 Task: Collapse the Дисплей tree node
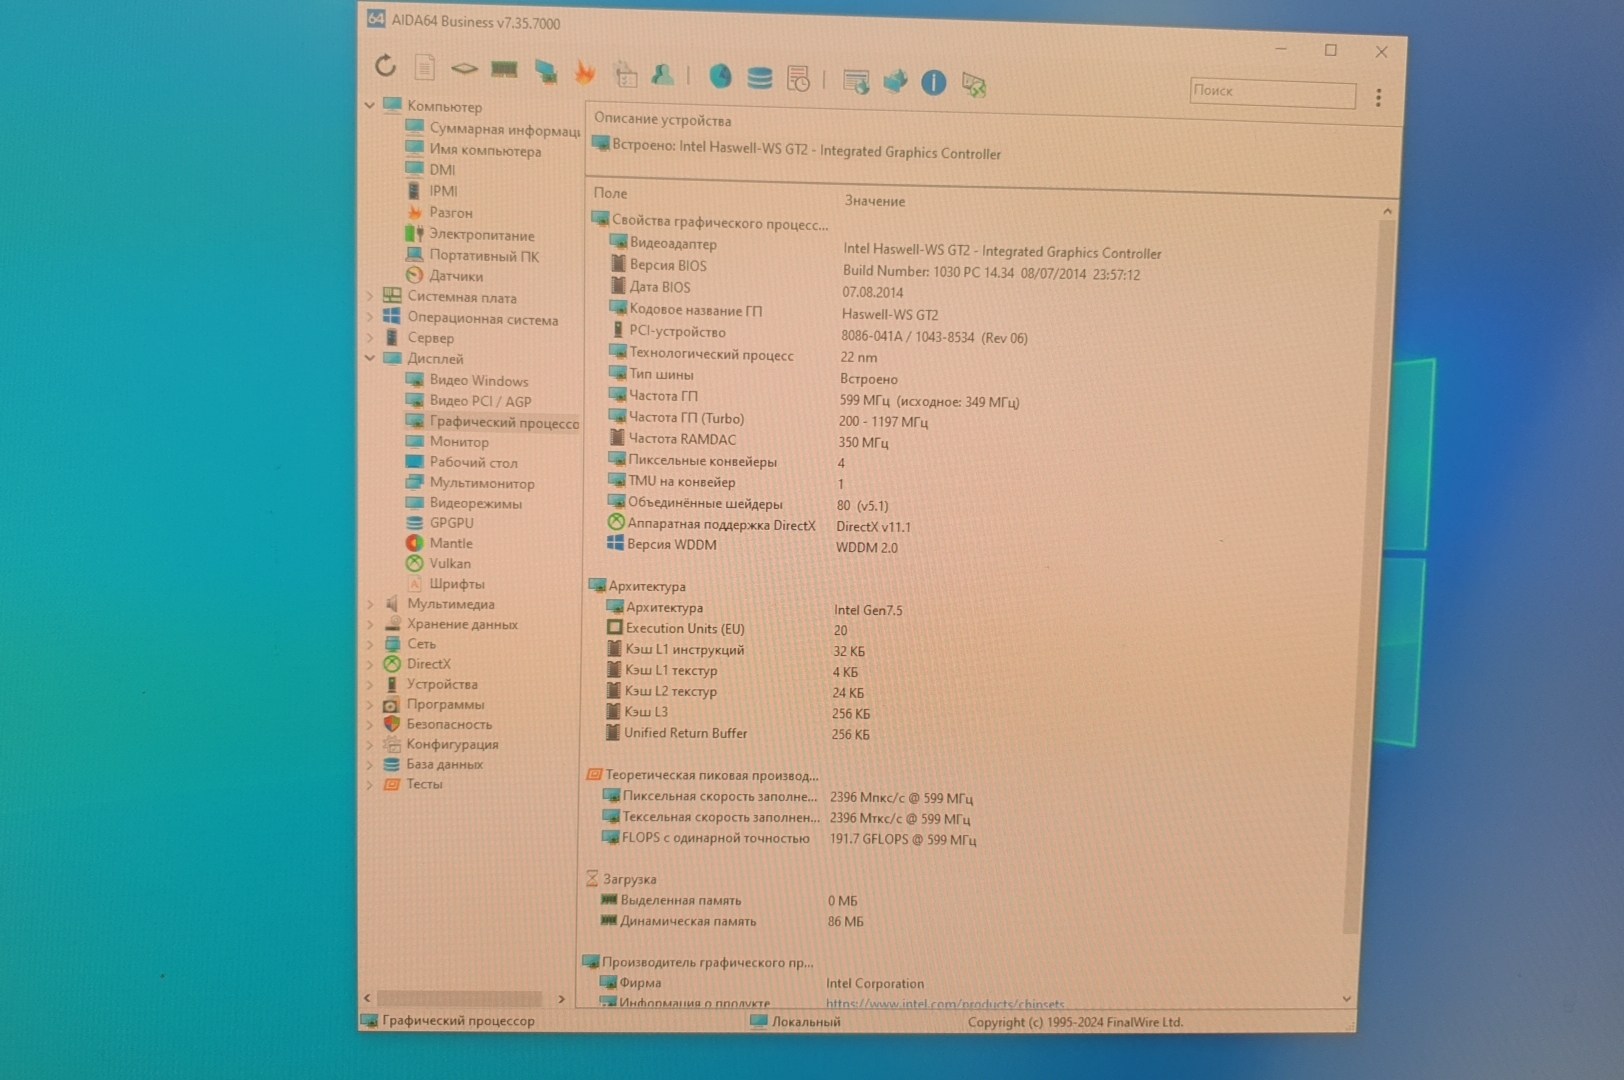pos(370,358)
